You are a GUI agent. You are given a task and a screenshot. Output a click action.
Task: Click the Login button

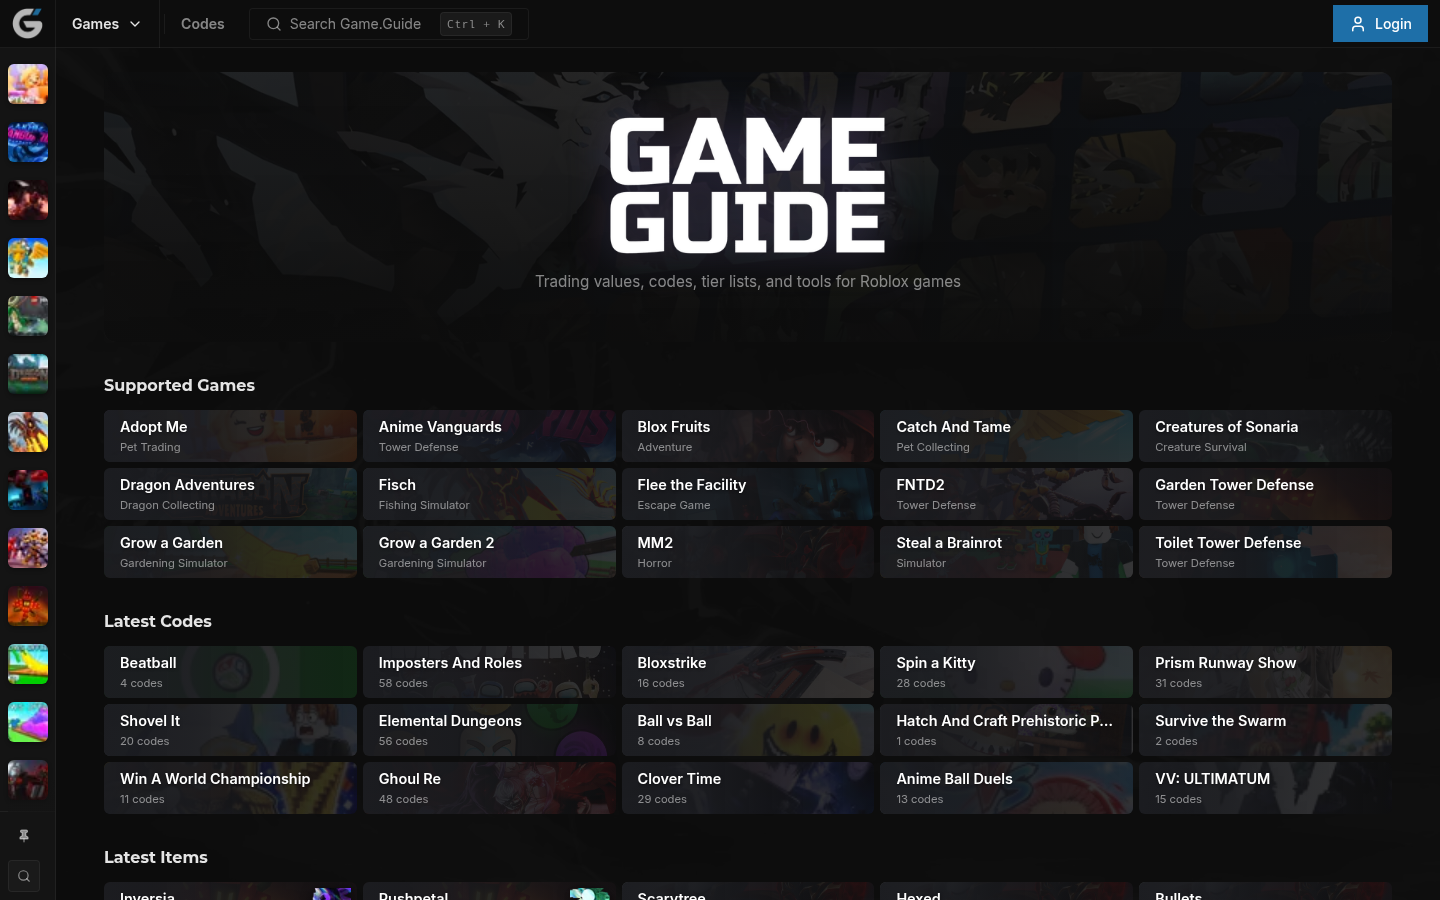1380,24
